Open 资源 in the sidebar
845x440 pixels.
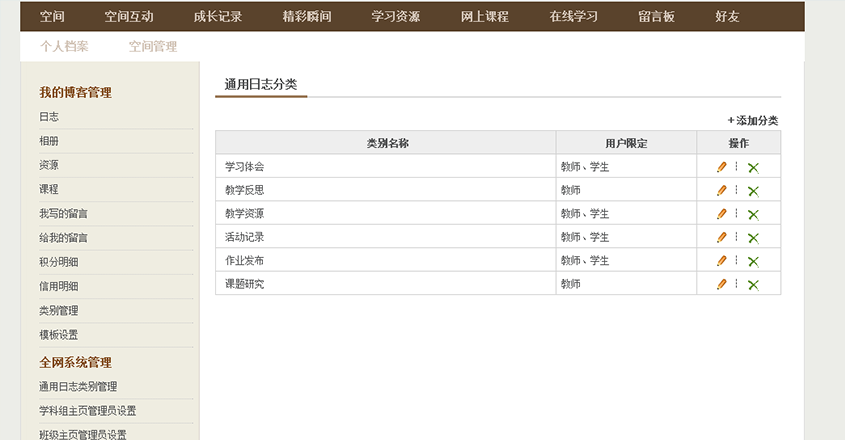coord(49,165)
